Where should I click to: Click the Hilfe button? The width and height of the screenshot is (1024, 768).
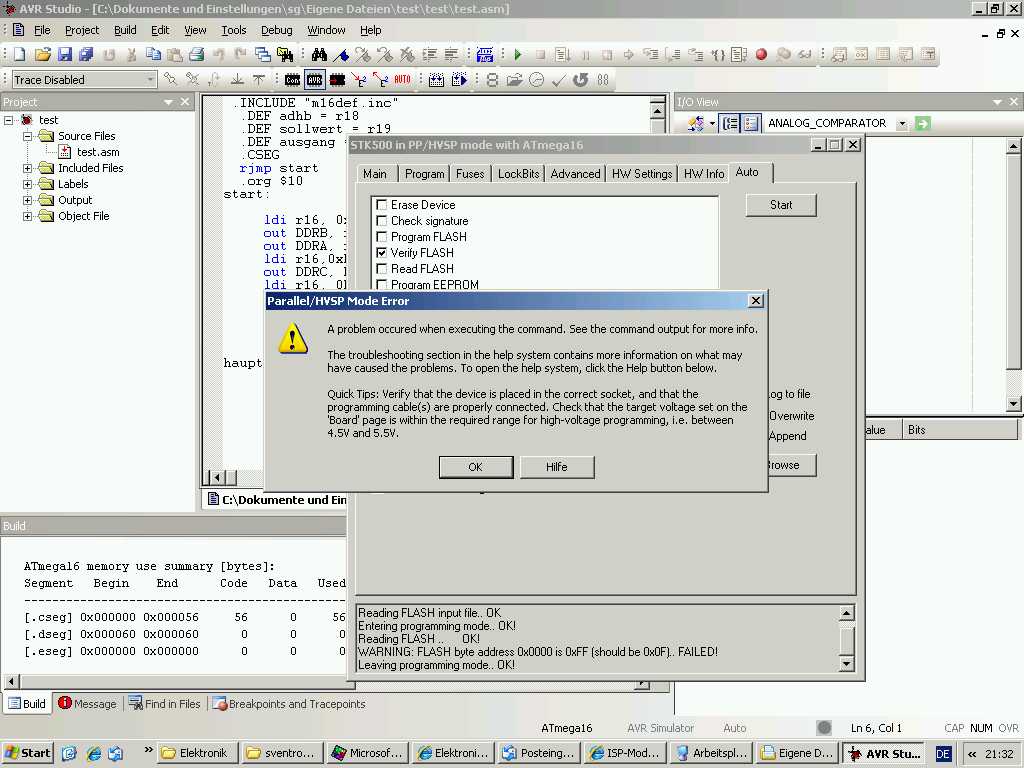(556, 467)
